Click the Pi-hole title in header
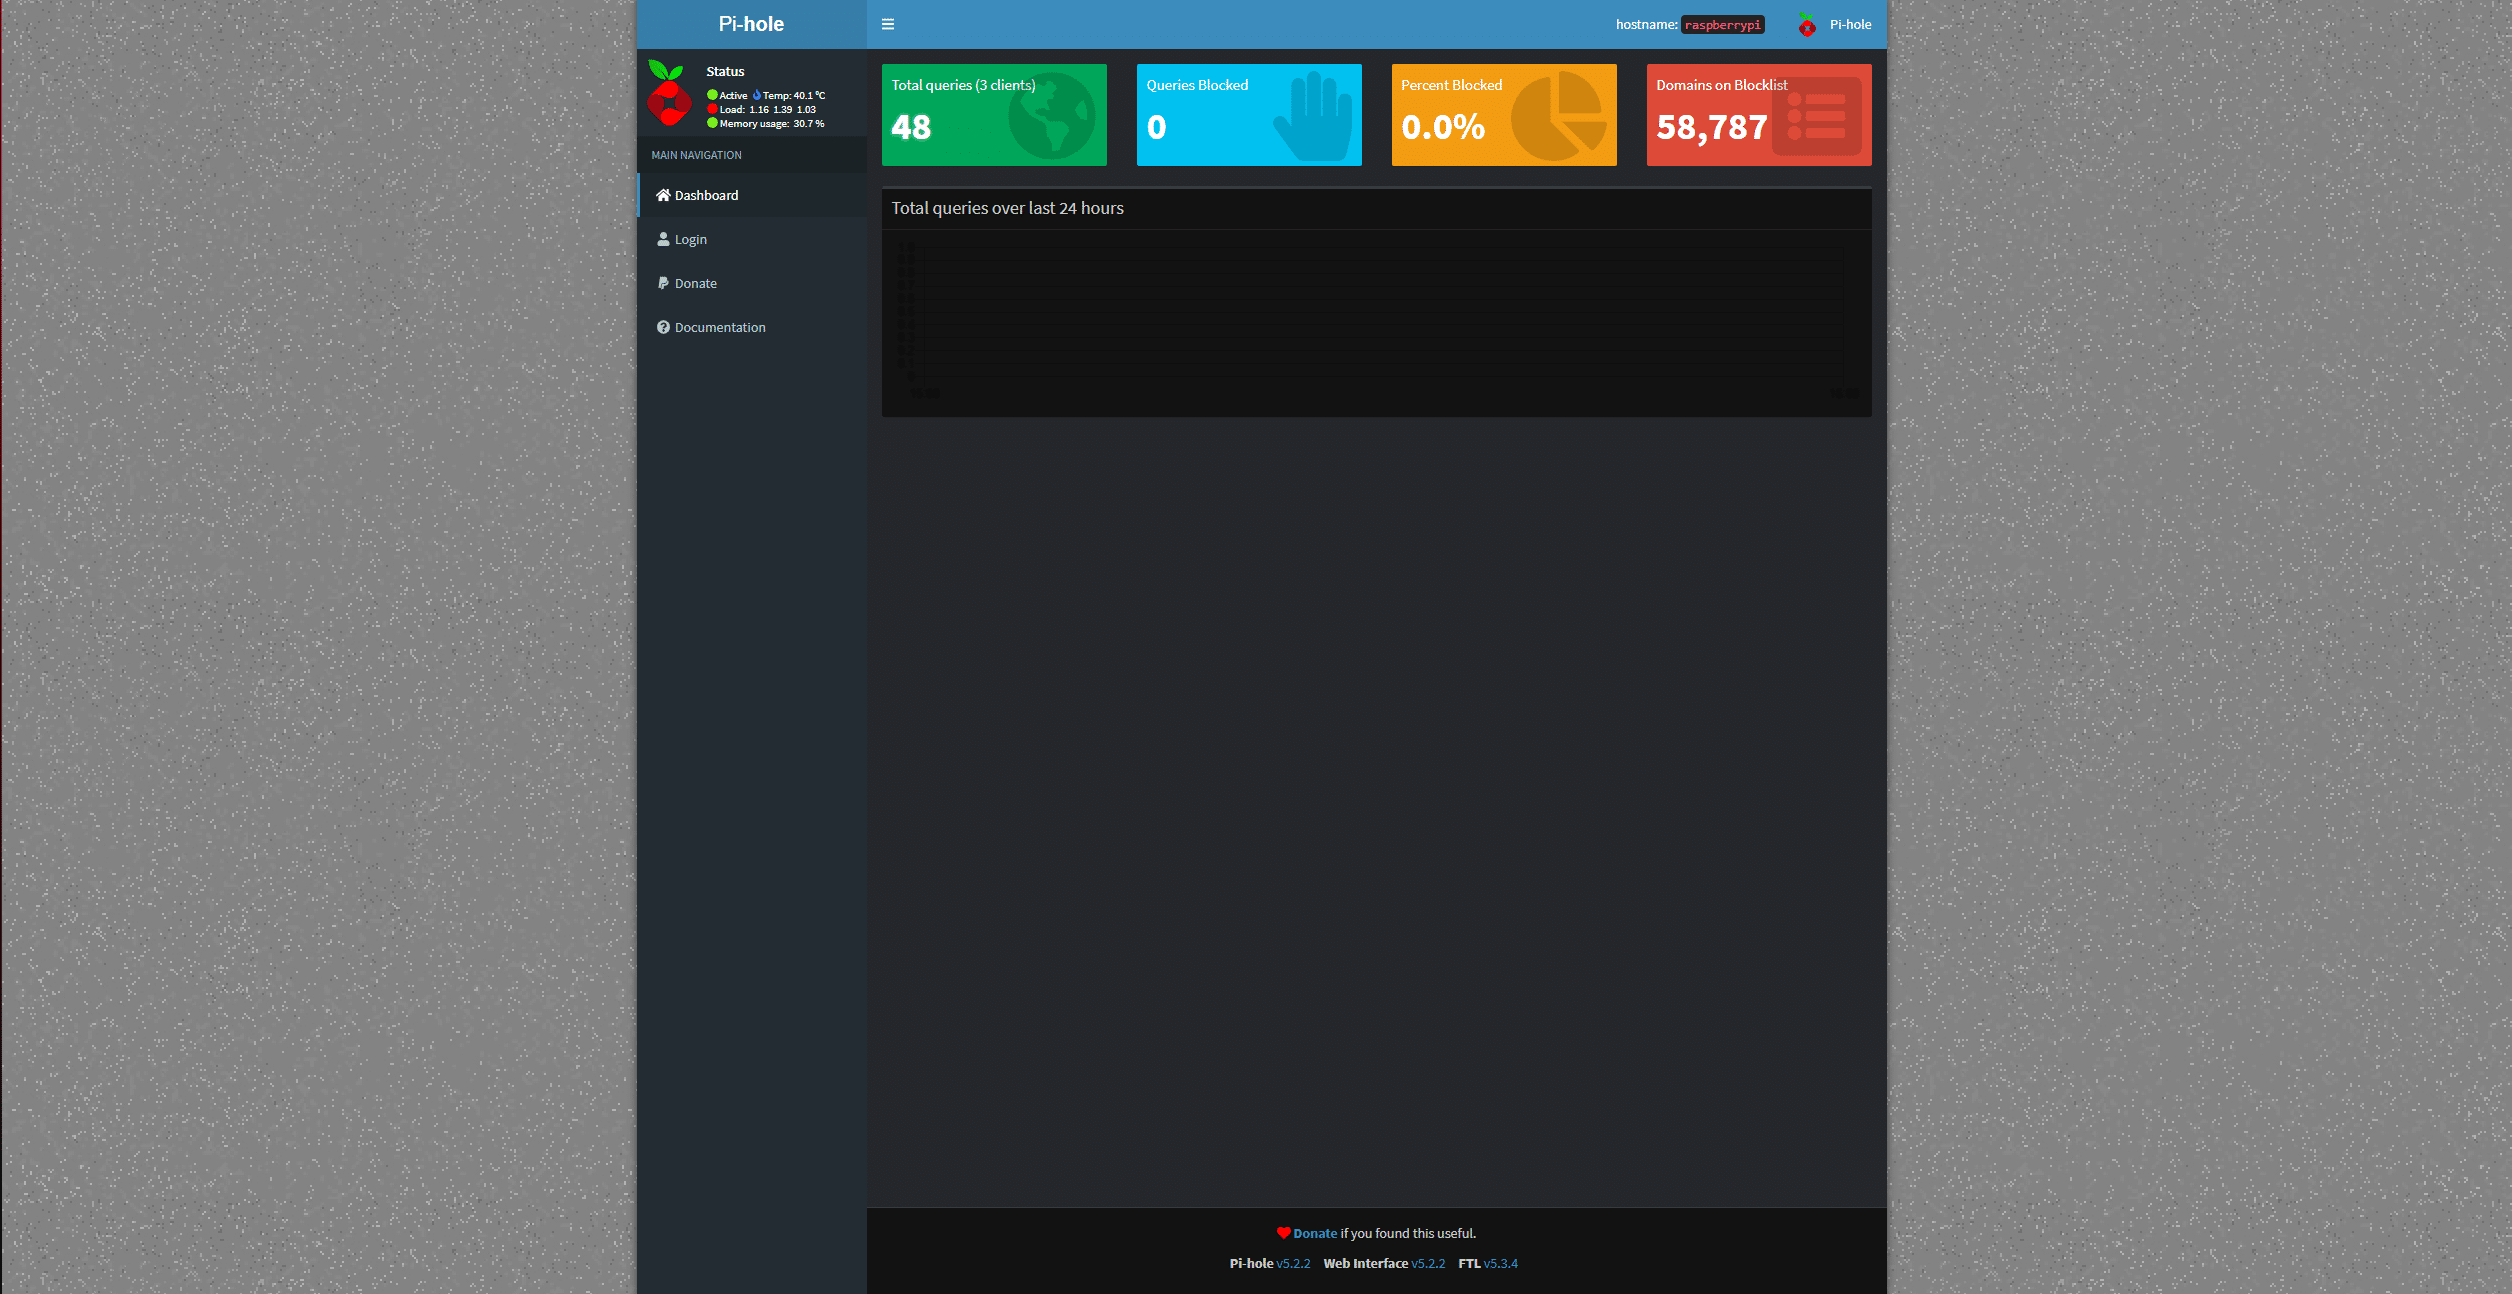The height and width of the screenshot is (1294, 2512). click(751, 24)
